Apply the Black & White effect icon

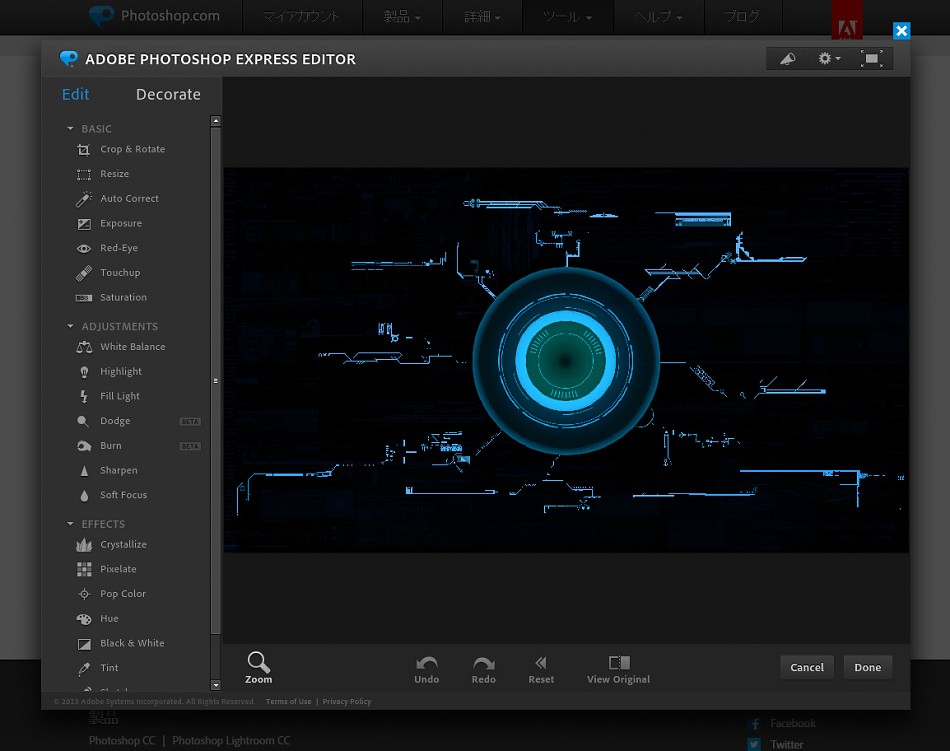click(x=84, y=644)
